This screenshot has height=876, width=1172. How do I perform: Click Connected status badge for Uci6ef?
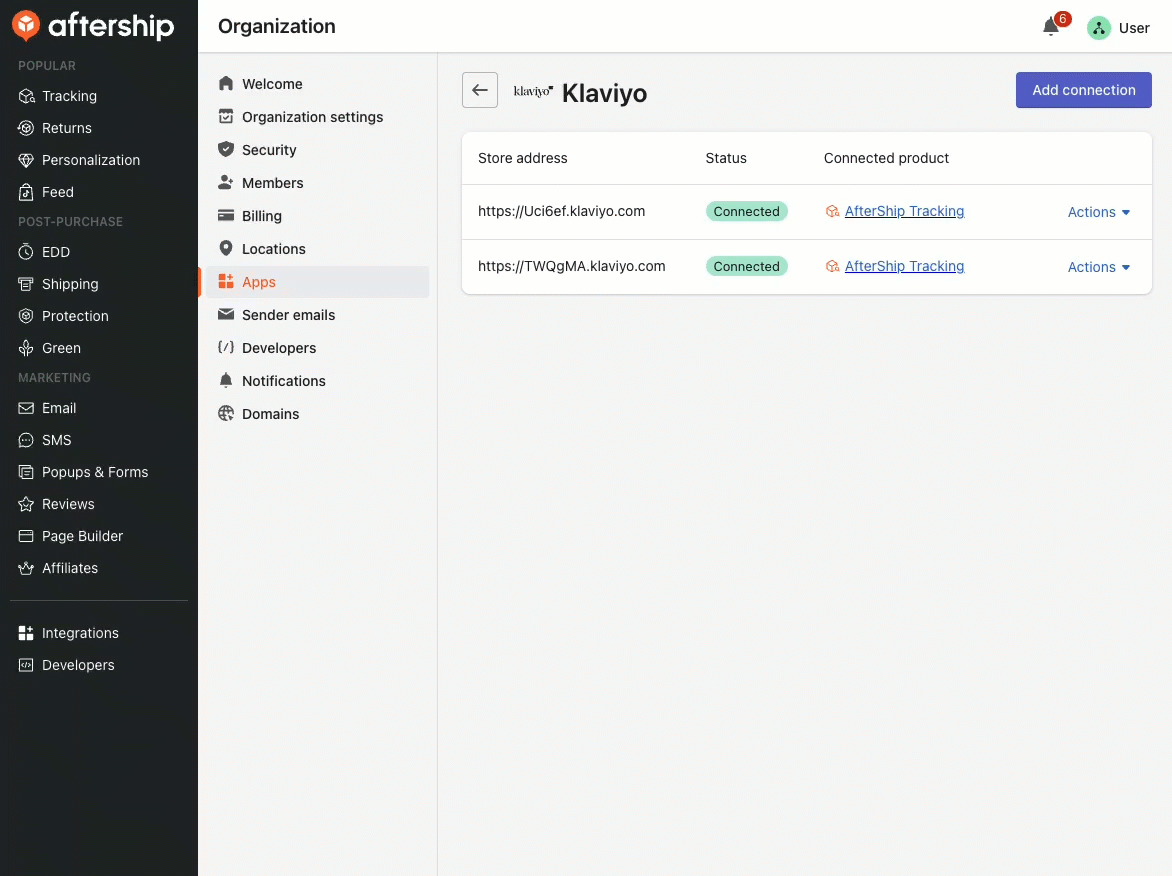tap(746, 212)
